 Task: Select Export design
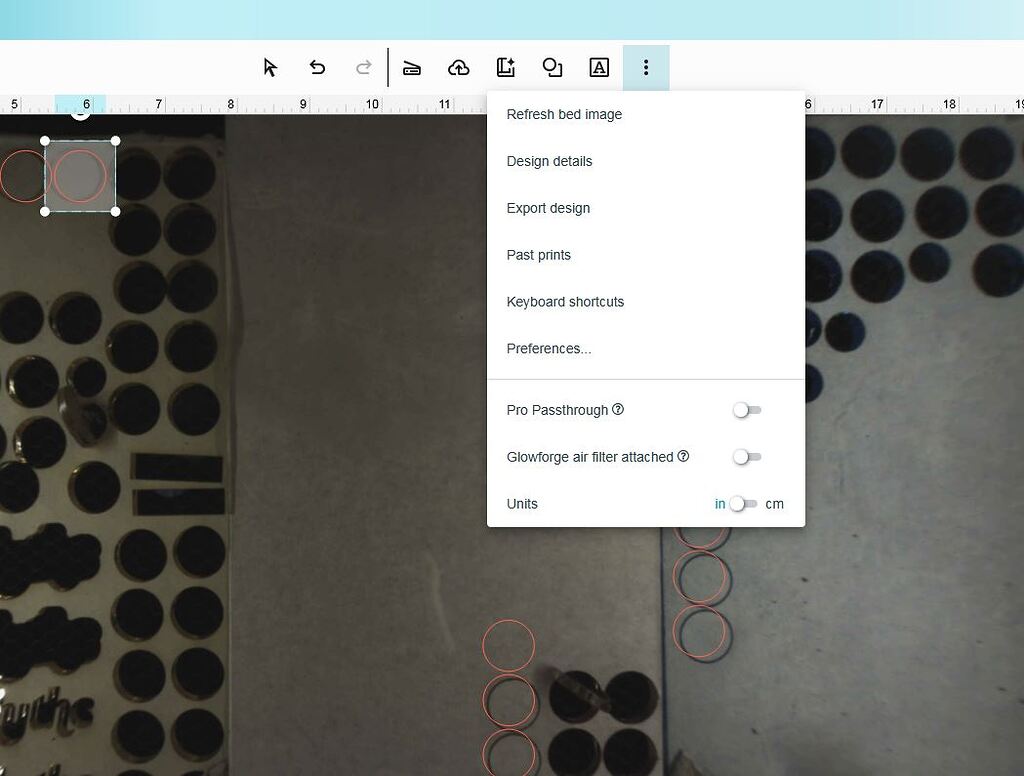click(548, 208)
